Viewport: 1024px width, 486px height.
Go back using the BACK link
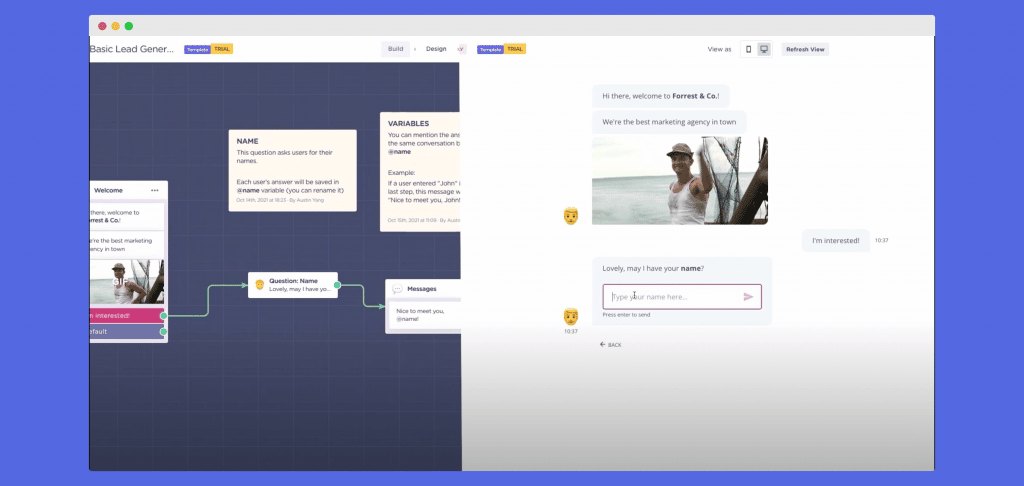[x=611, y=345]
